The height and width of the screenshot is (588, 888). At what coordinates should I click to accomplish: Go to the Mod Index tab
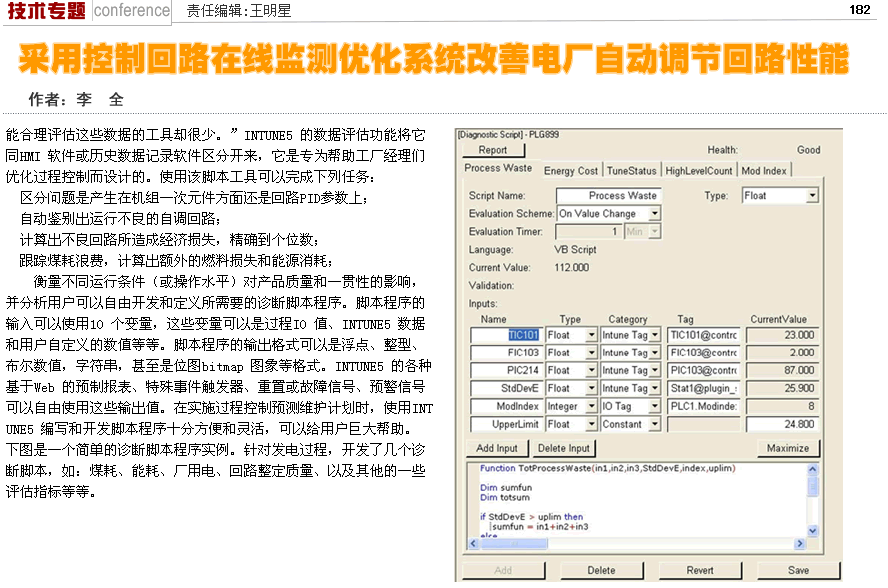coord(764,171)
